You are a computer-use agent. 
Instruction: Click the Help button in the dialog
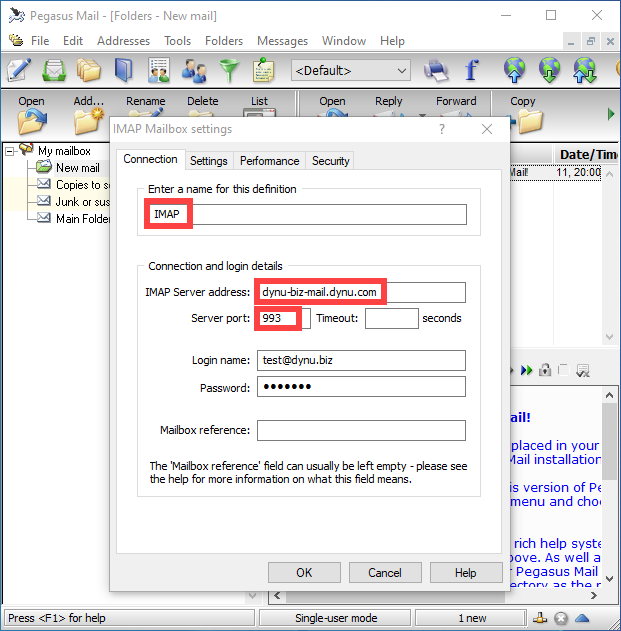pyautogui.click(x=466, y=572)
